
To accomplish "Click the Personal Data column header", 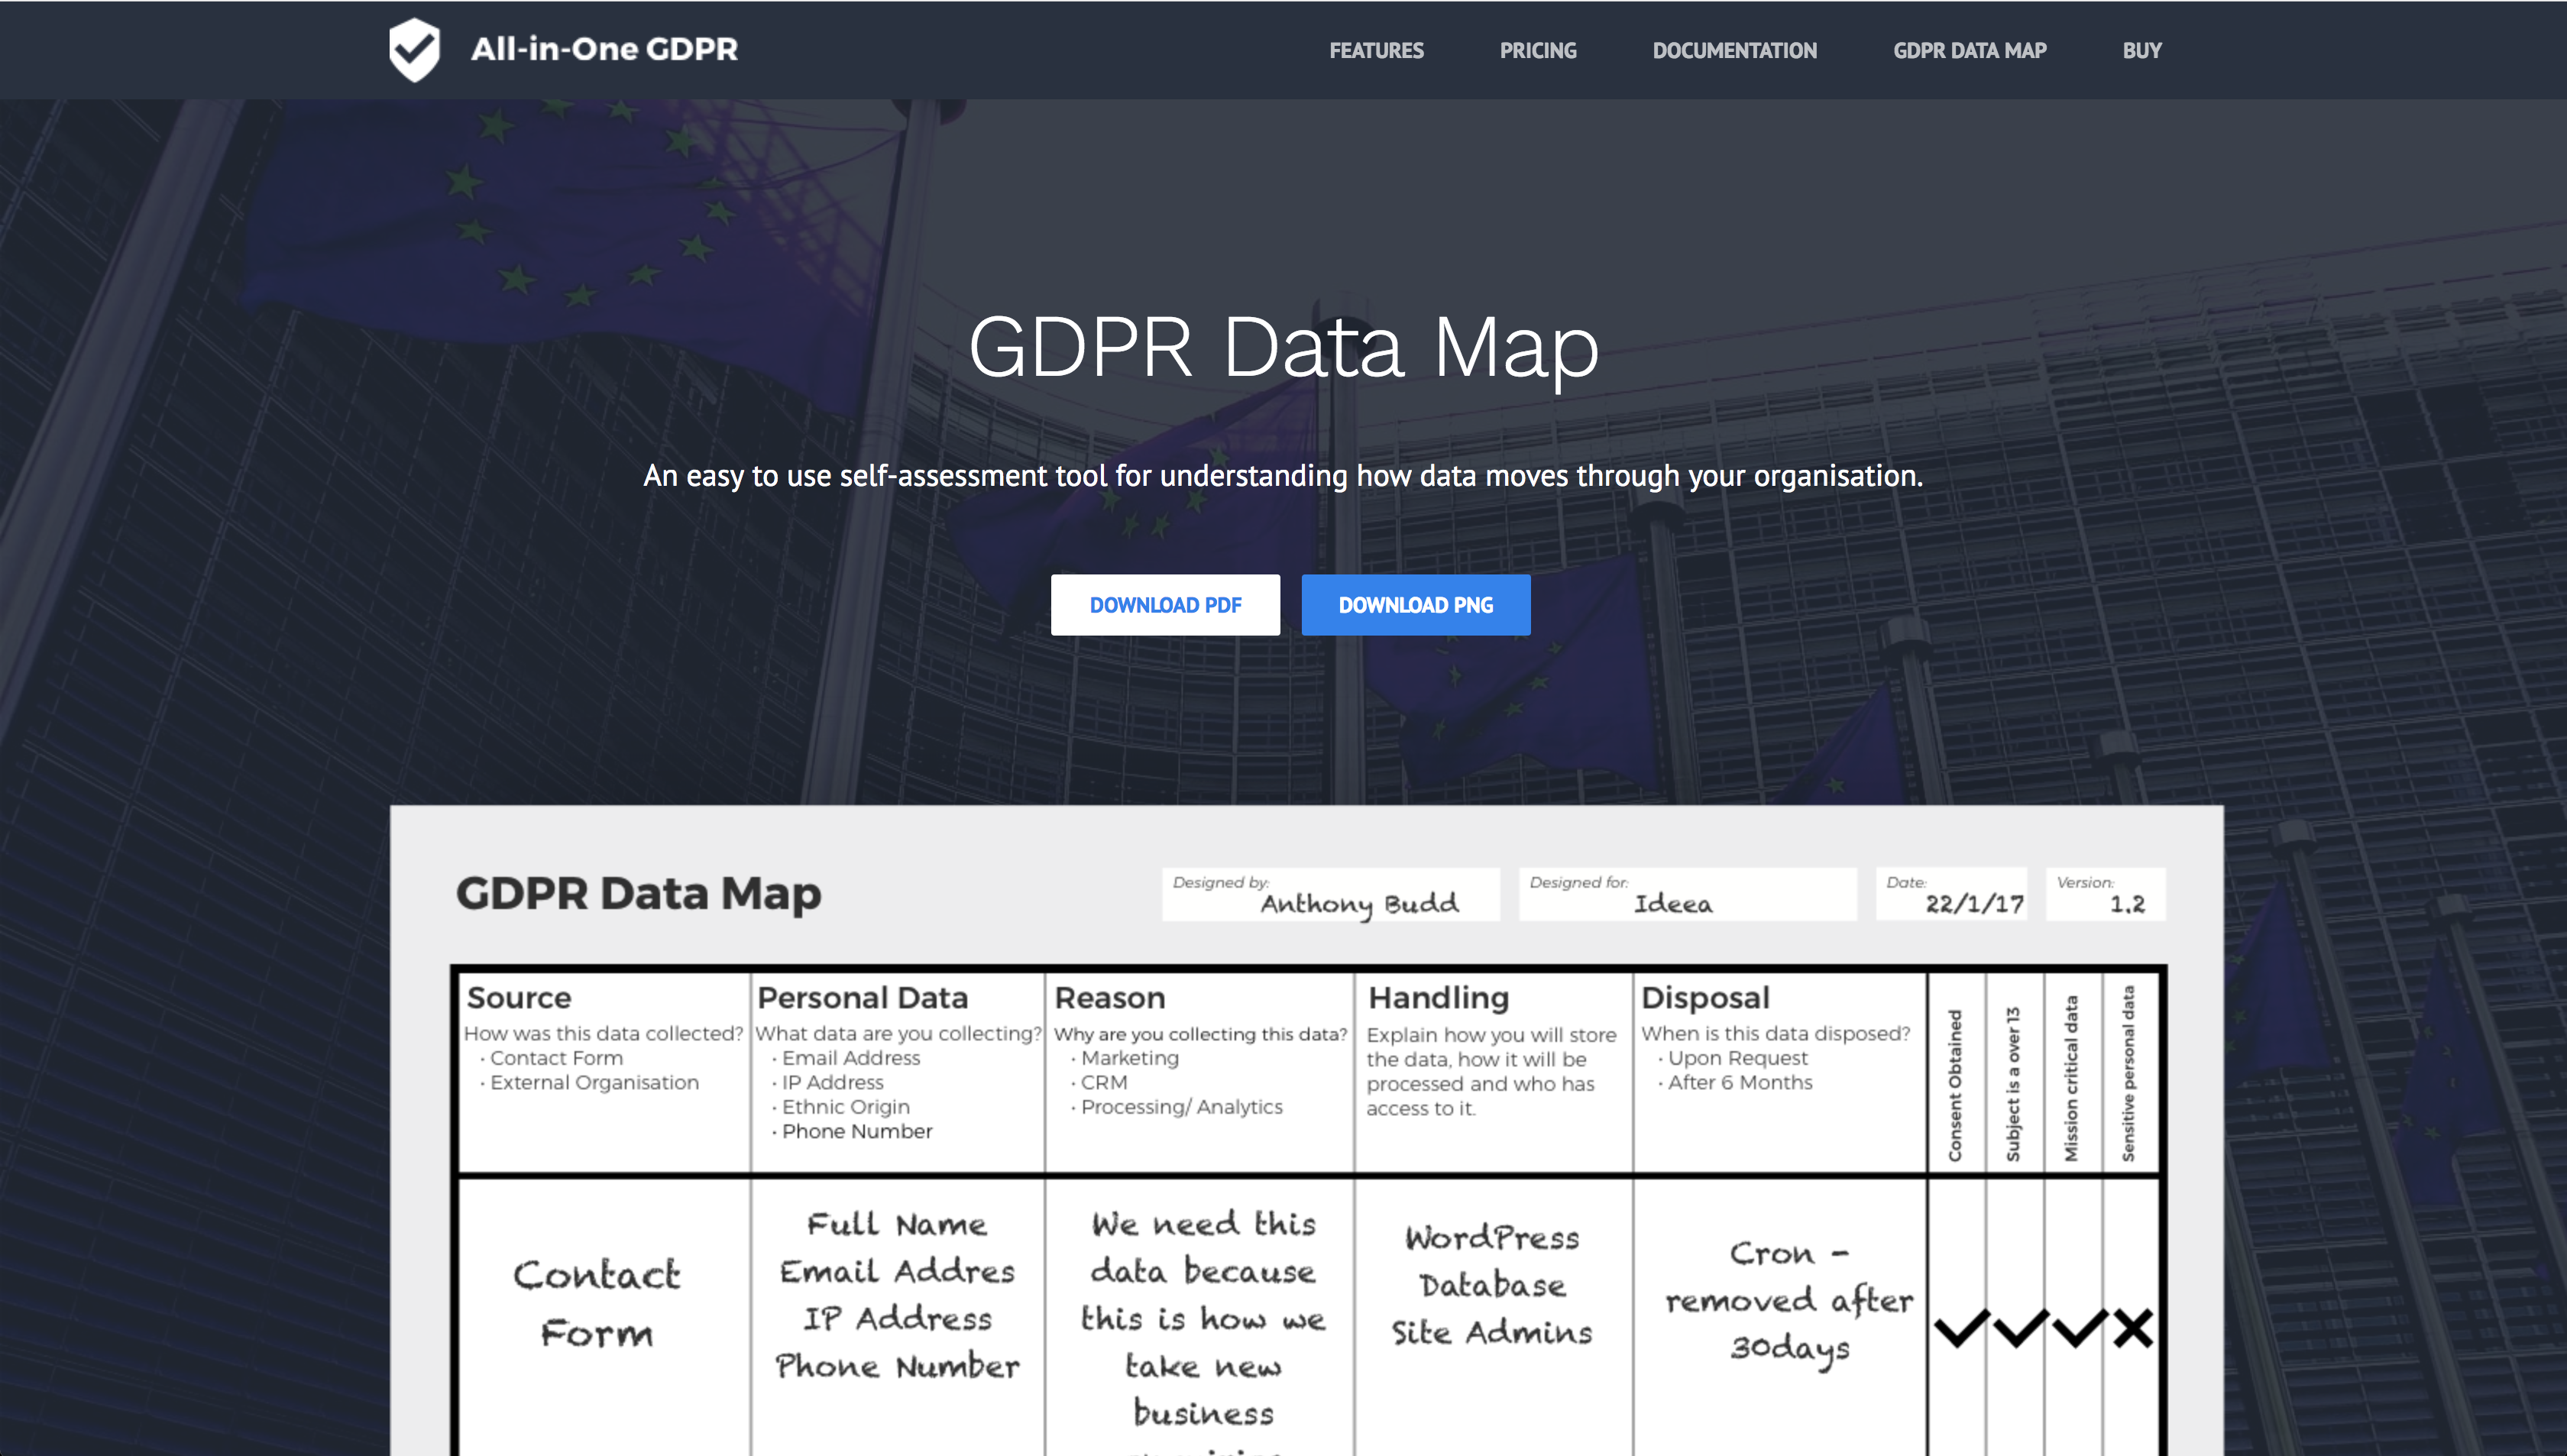I will (x=863, y=997).
